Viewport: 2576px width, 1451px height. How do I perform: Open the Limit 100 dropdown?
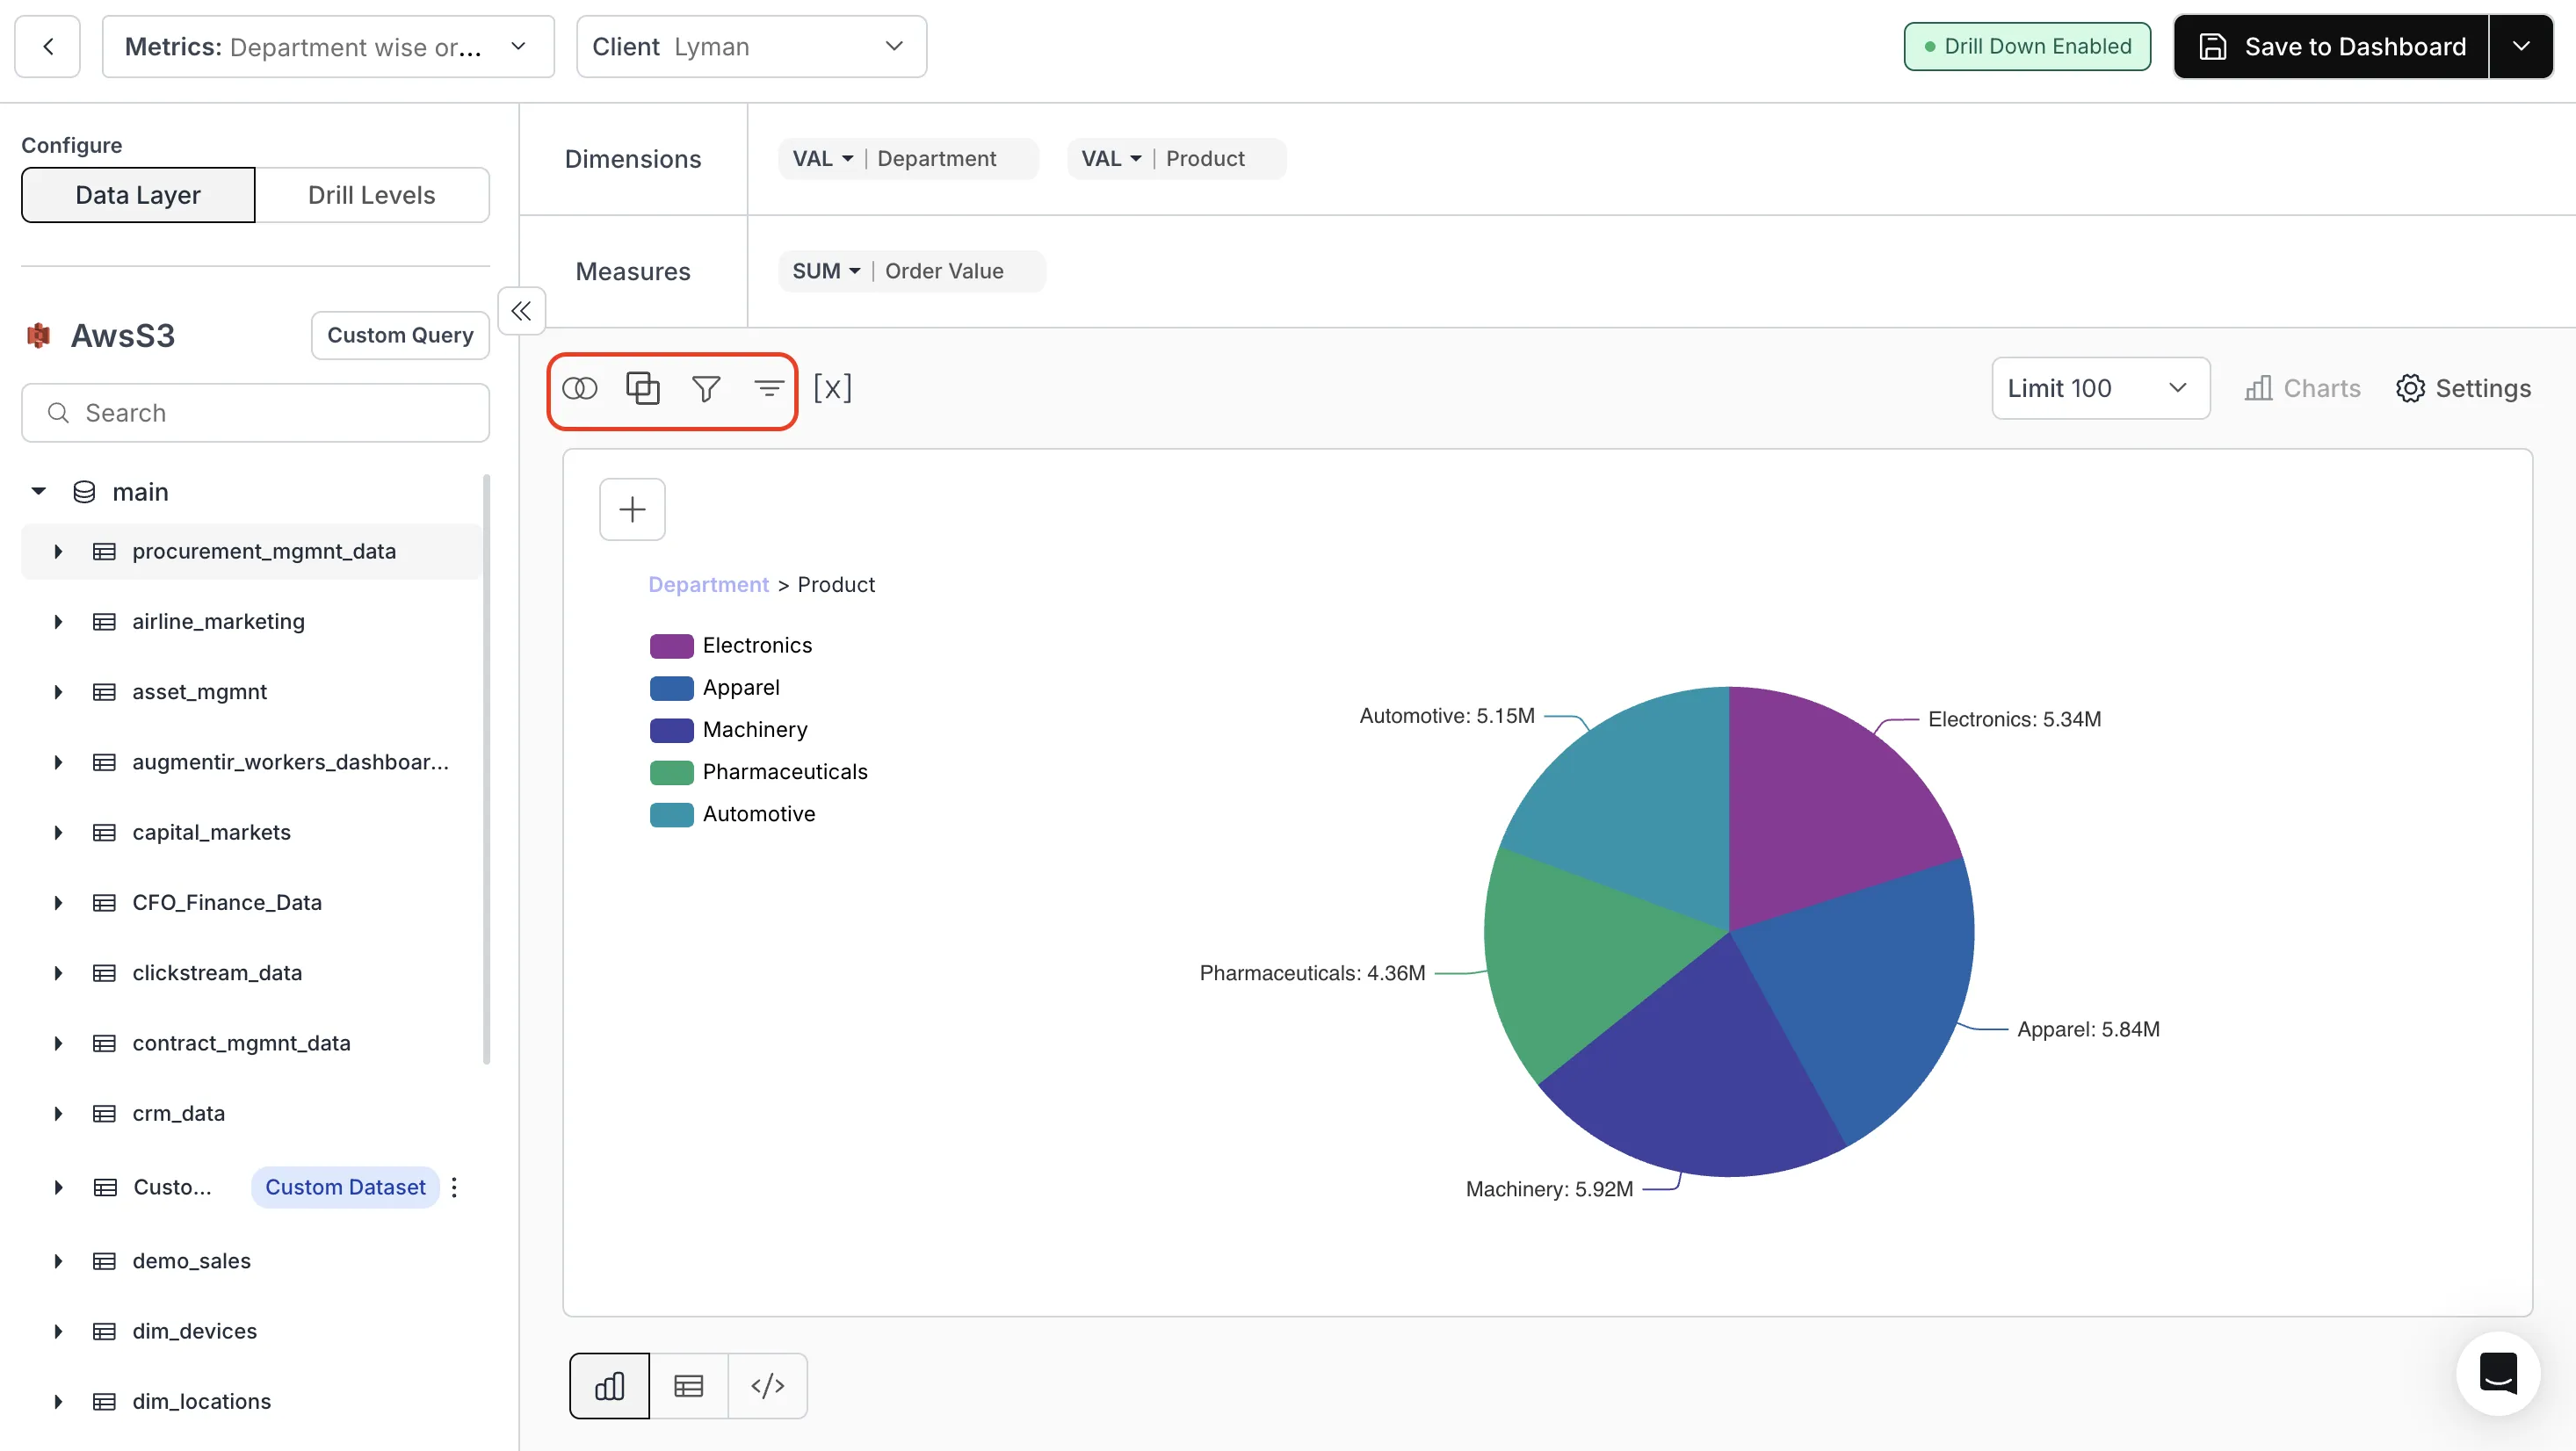pos(2100,388)
